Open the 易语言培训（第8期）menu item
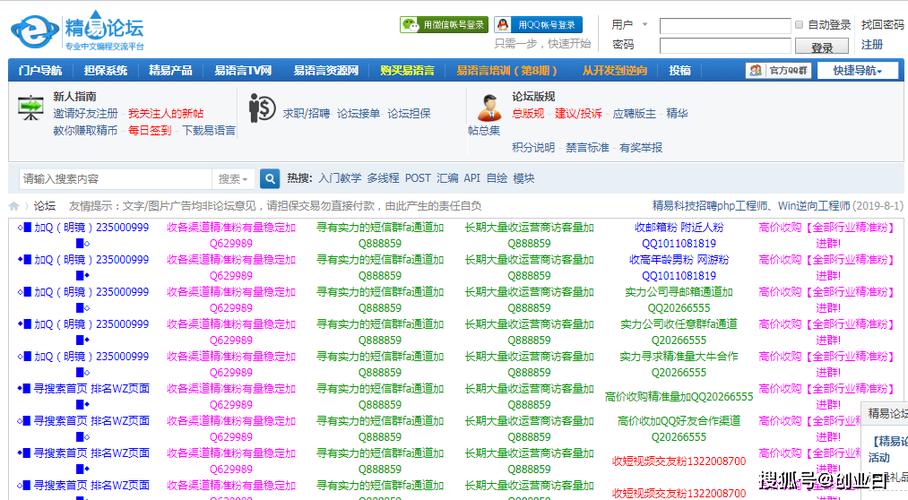Image resolution: width=908 pixels, height=500 pixels. (x=507, y=71)
